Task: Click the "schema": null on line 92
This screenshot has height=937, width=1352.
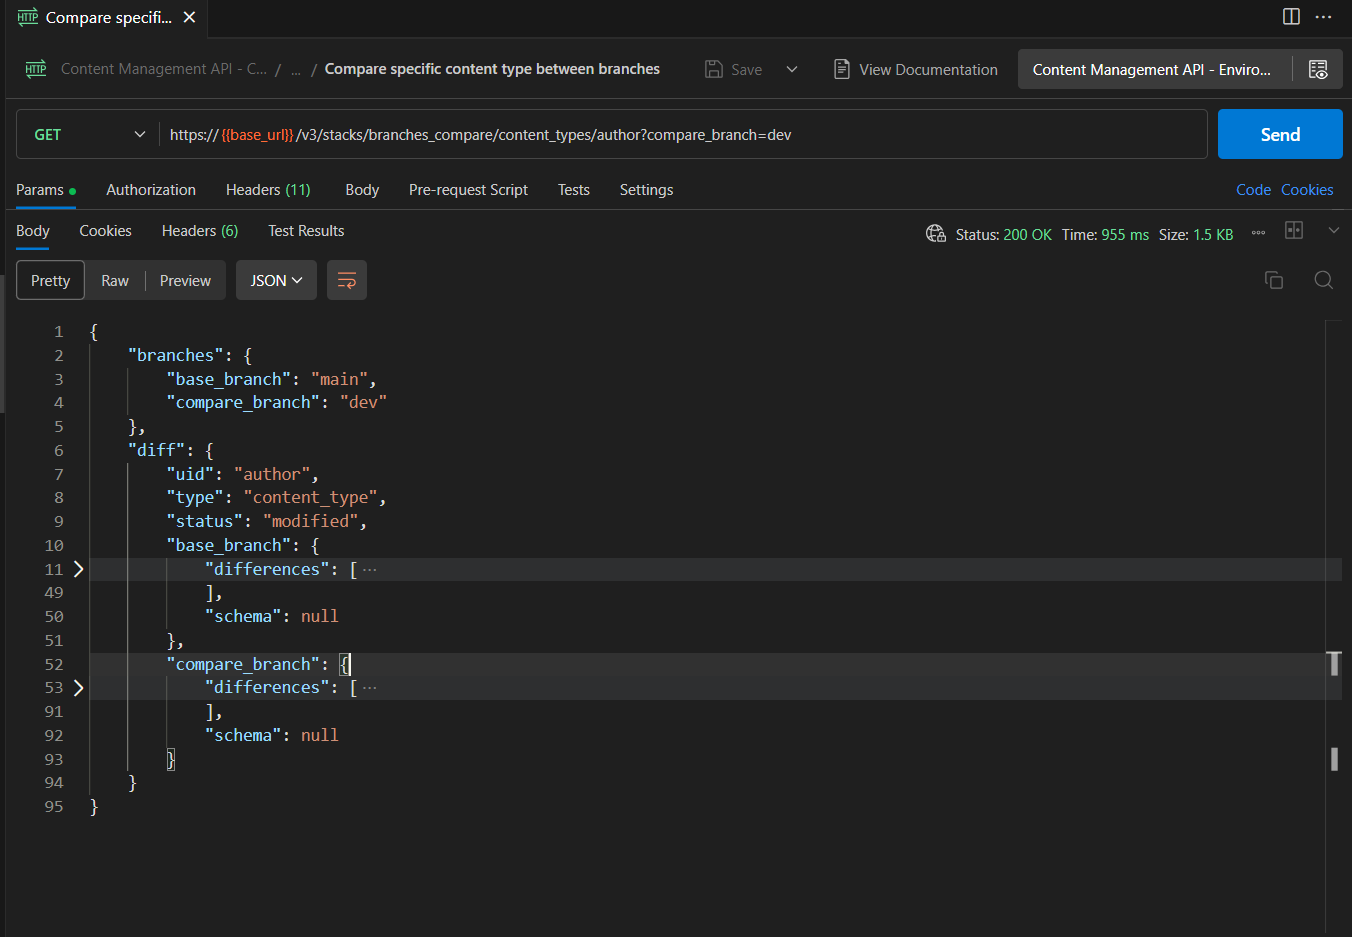Action: (271, 735)
